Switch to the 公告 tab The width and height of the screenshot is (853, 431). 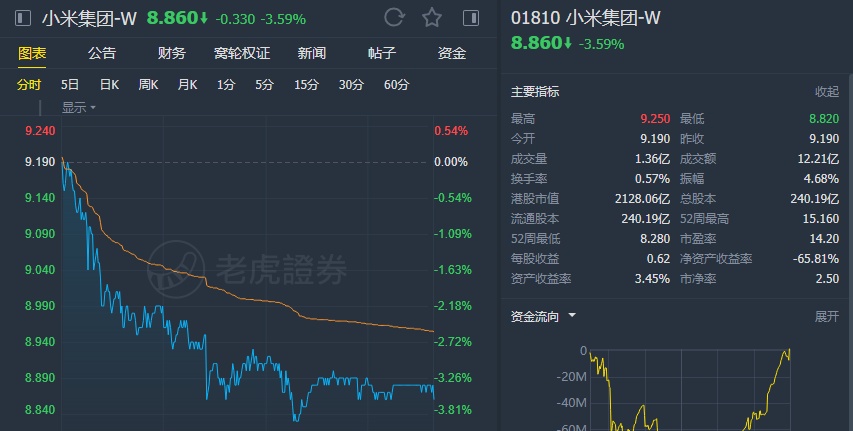(x=102, y=54)
